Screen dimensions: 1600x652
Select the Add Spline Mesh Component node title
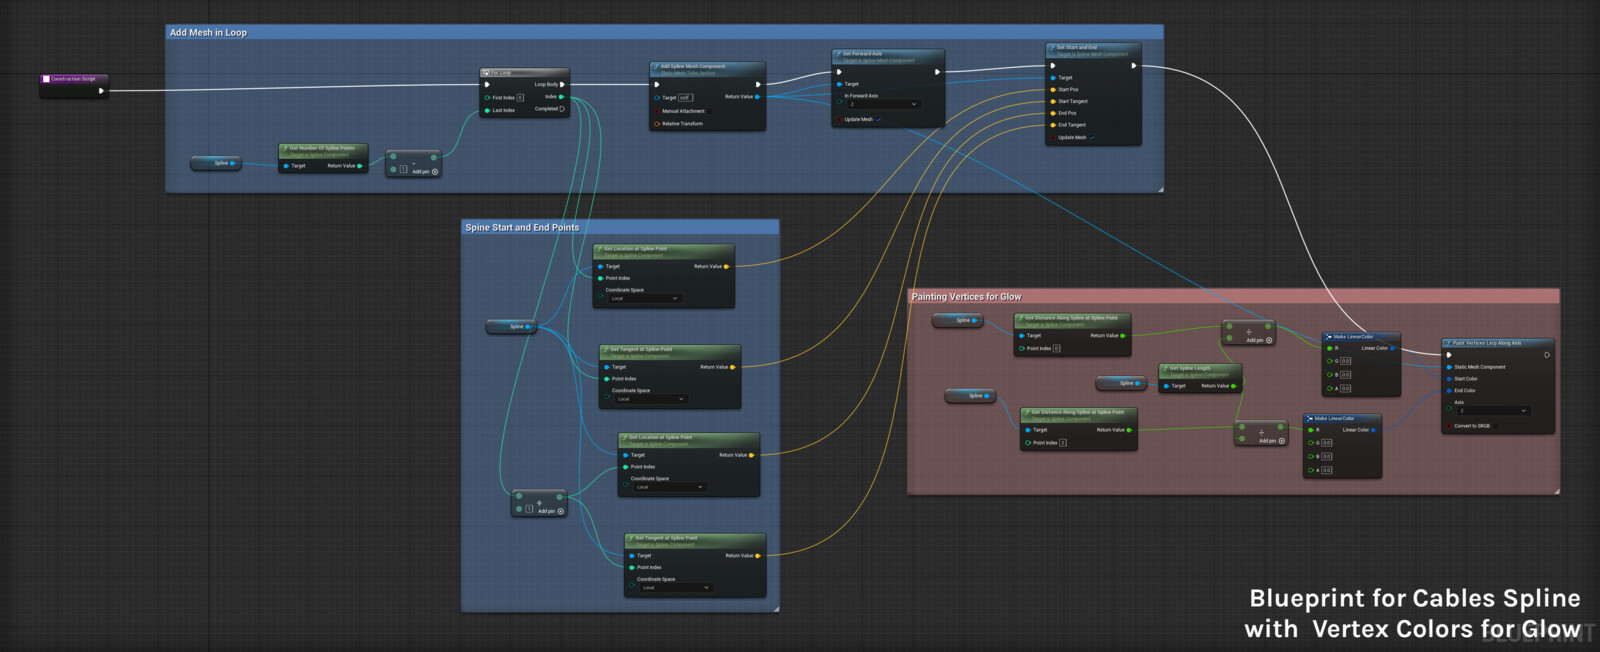click(x=693, y=66)
